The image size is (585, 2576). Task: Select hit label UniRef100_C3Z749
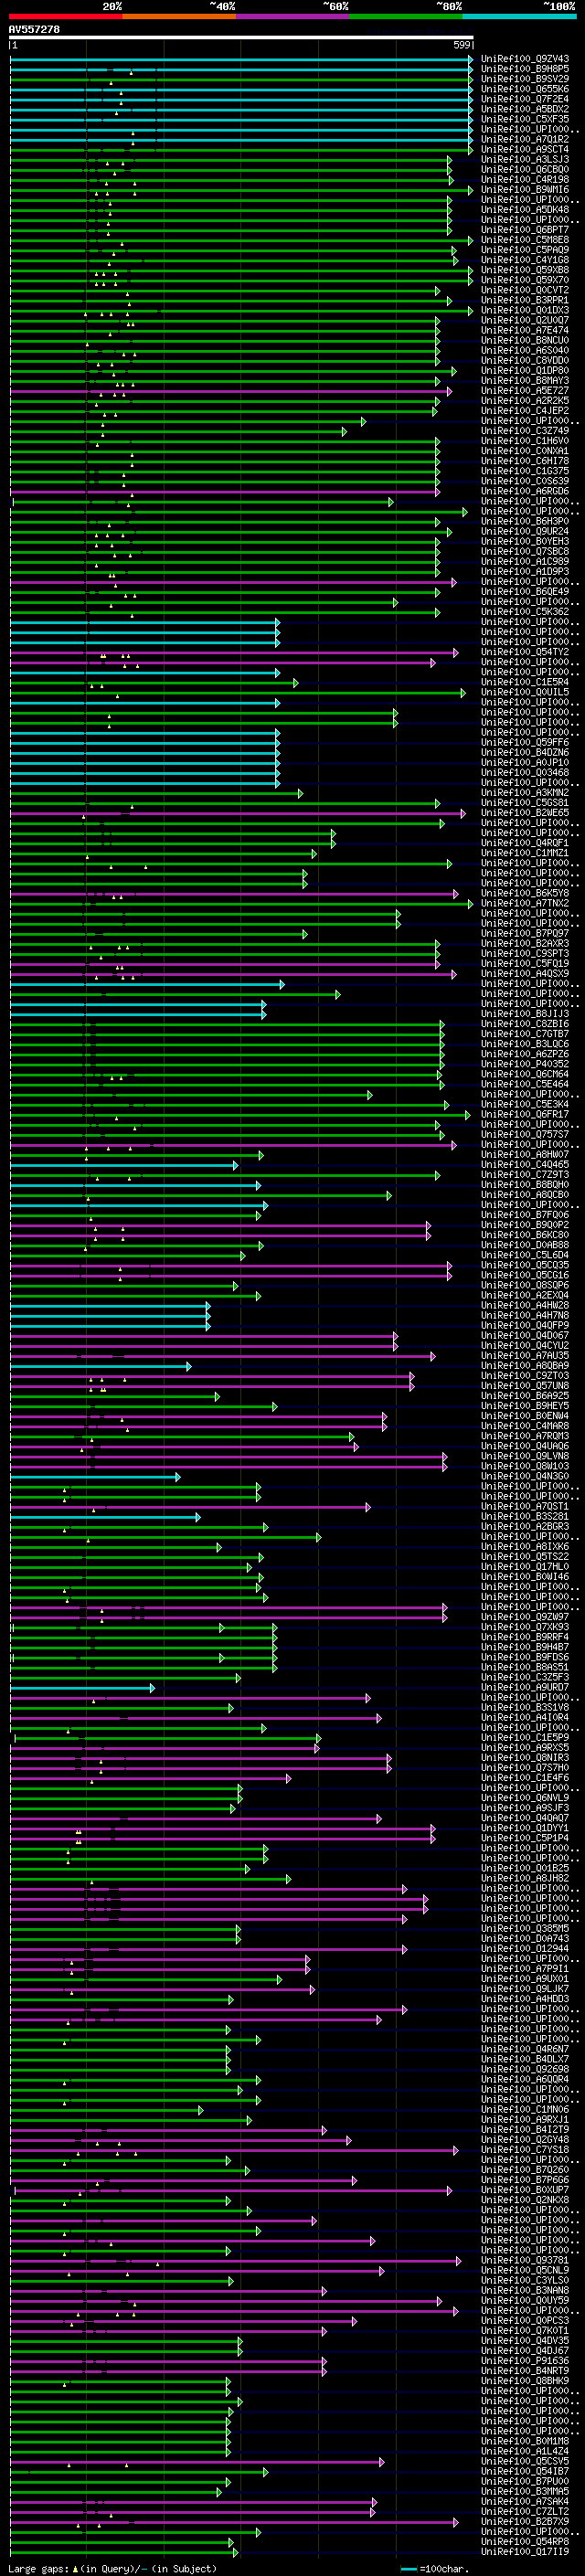[525, 431]
